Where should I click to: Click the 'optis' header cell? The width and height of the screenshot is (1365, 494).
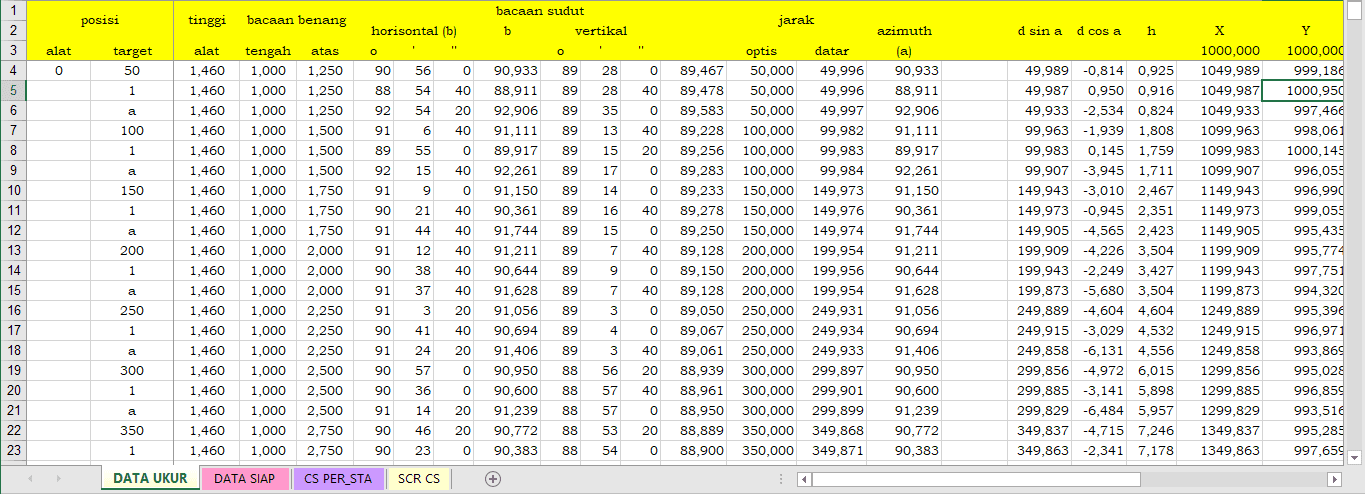pos(761,50)
